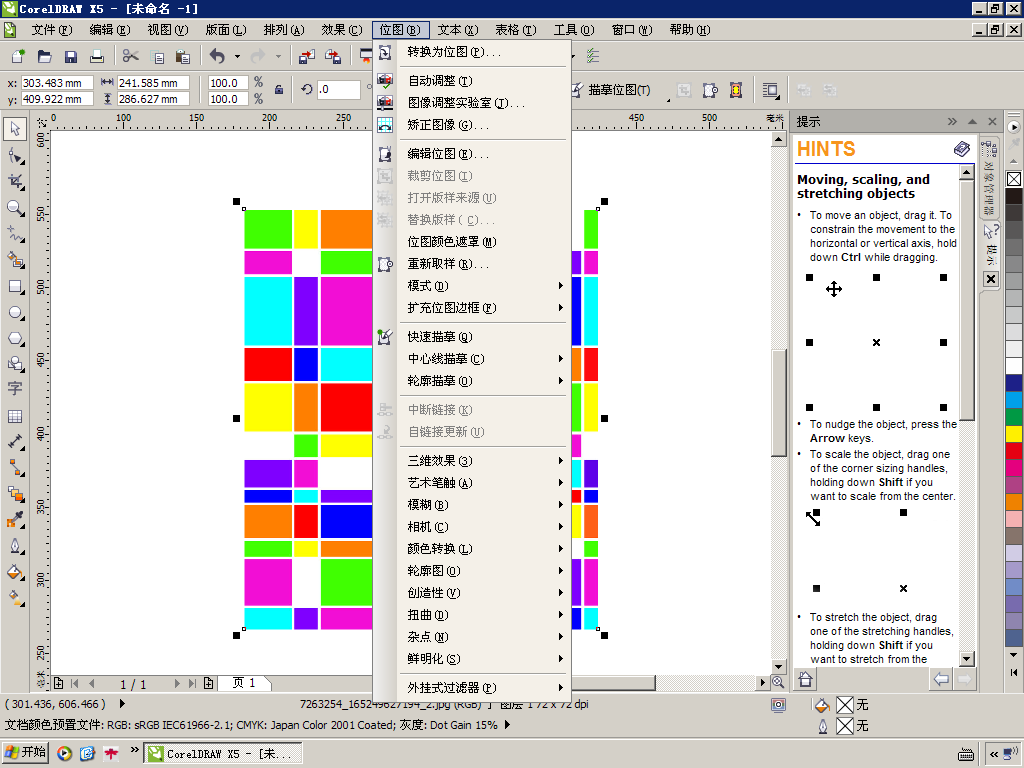Click the Paste clipboard icon

183,57
